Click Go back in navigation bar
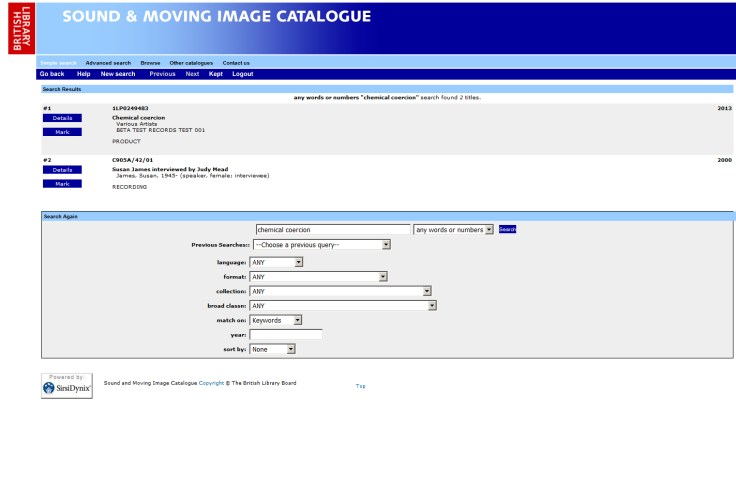736x483 pixels. pyautogui.click(x=52, y=74)
